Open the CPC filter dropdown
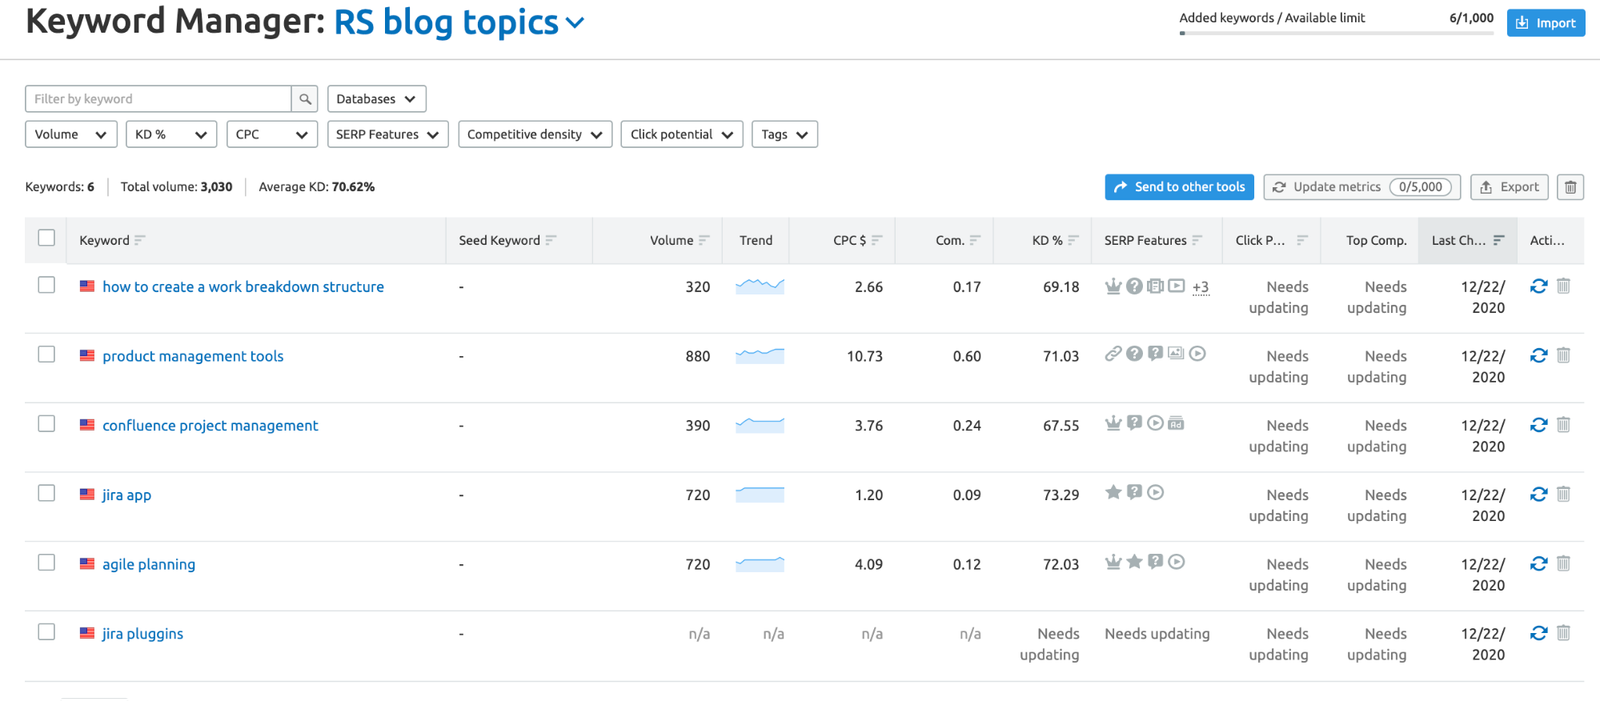This screenshot has width=1600, height=701. [272, 134]
